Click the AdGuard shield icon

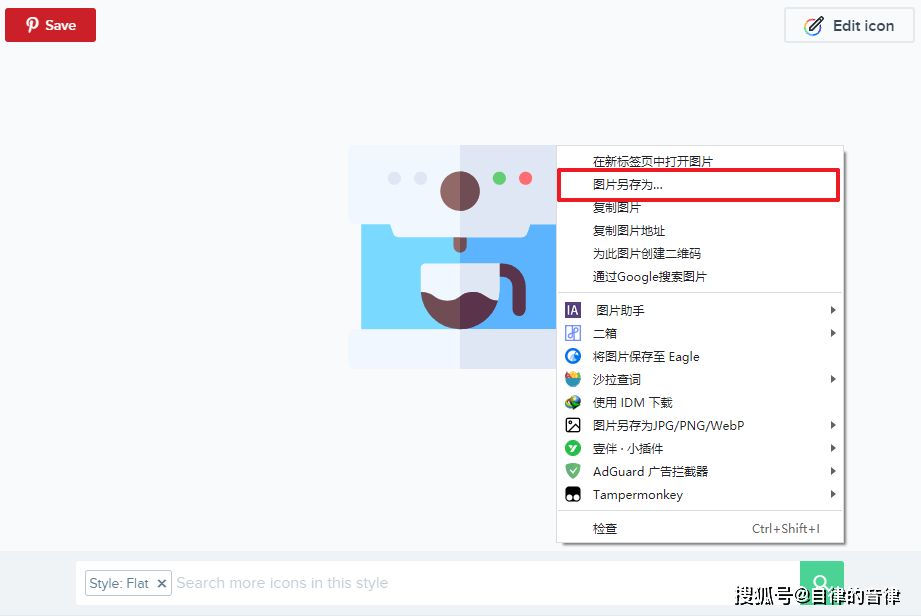point(573,471)
